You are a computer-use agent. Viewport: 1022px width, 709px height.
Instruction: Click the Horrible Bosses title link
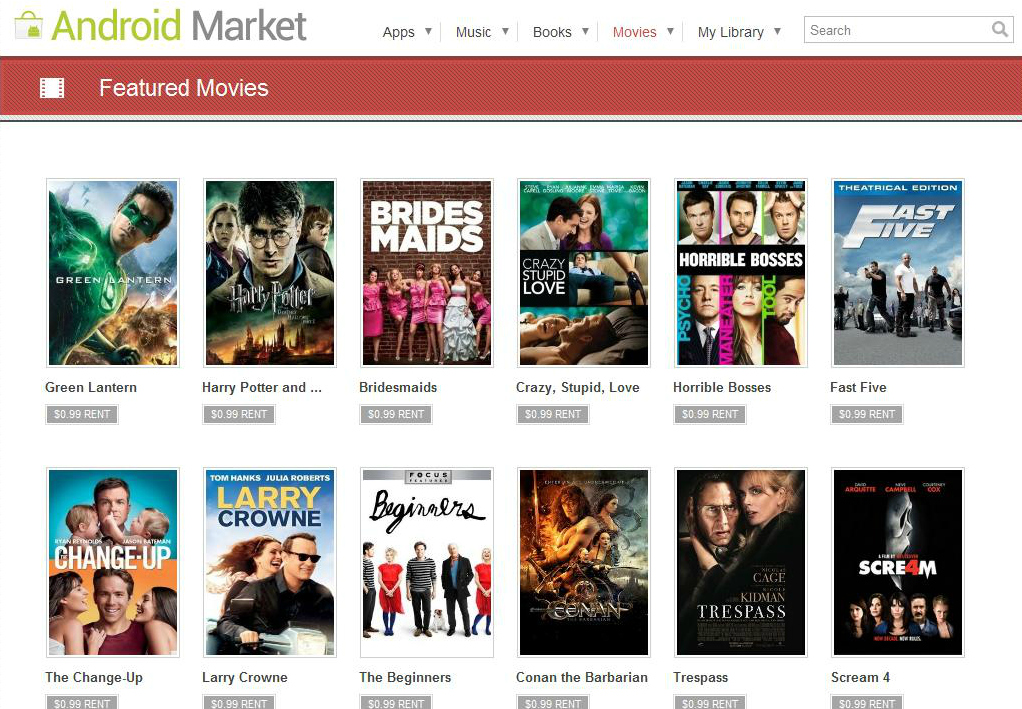tap(722, 387)
